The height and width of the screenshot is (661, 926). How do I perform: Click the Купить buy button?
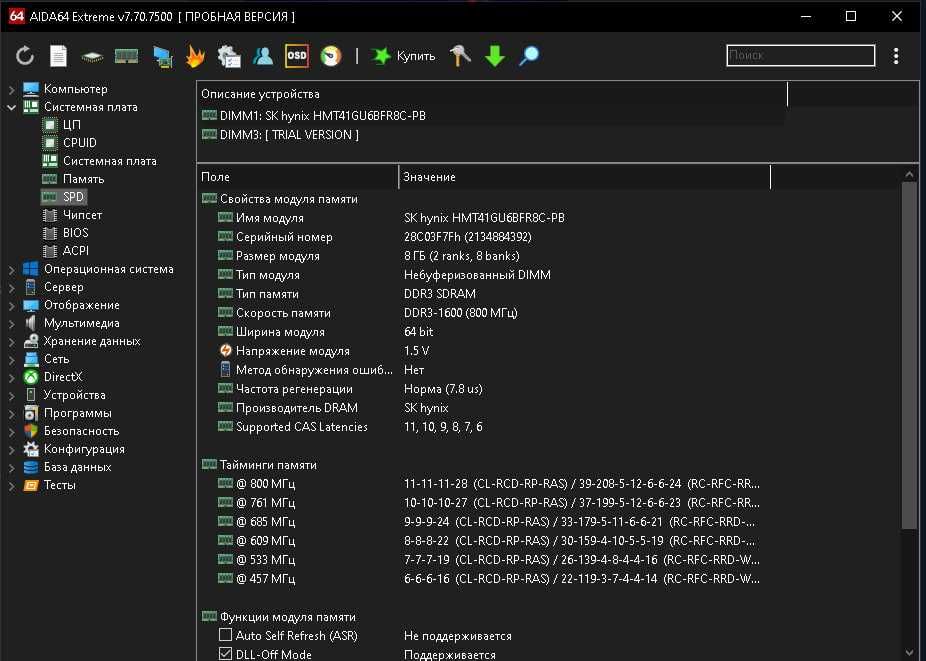(403, 56)
